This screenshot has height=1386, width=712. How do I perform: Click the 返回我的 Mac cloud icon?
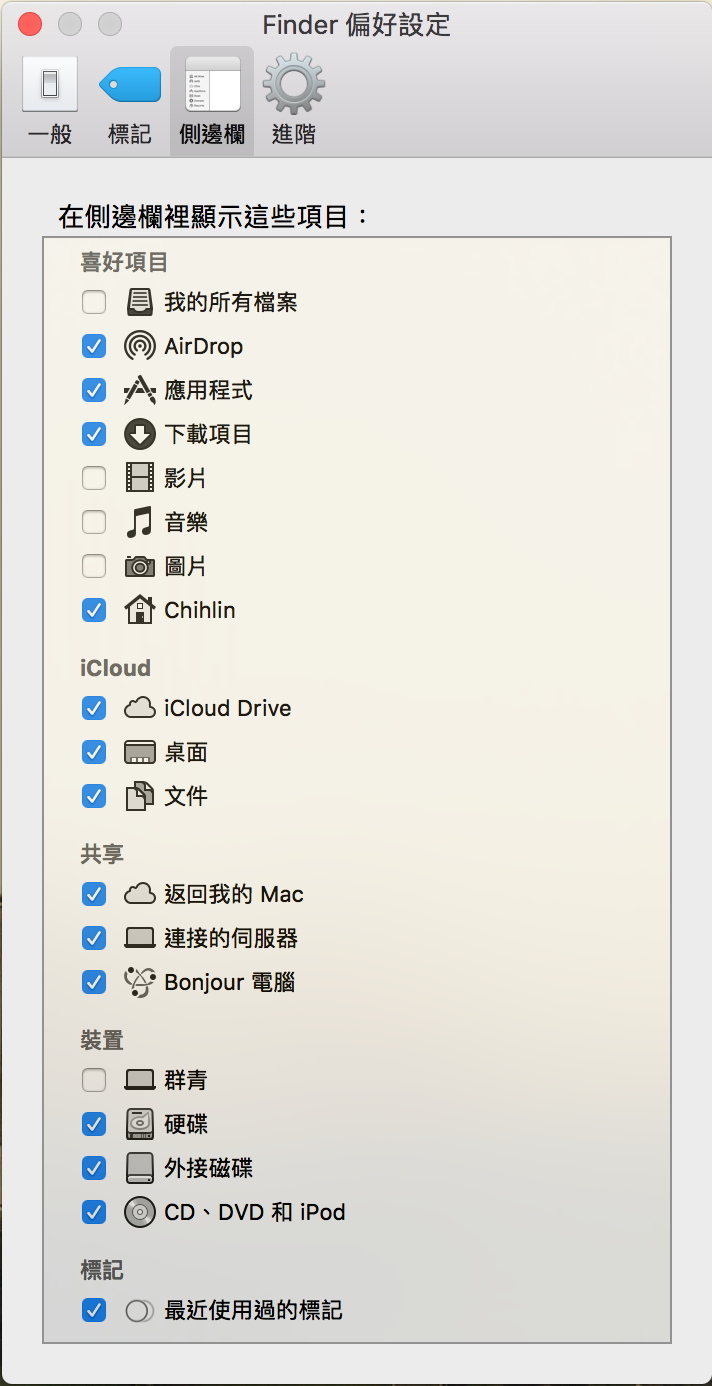pyautogui.click(x=140, y=894)
